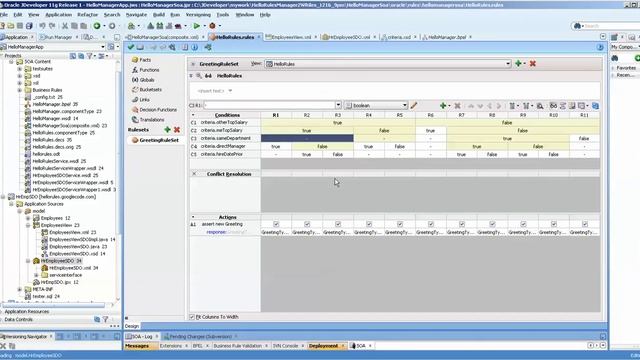Open the Refactor menu
Image resolution: width=640 pixels, height=360 pixels.
pos(88,15)
